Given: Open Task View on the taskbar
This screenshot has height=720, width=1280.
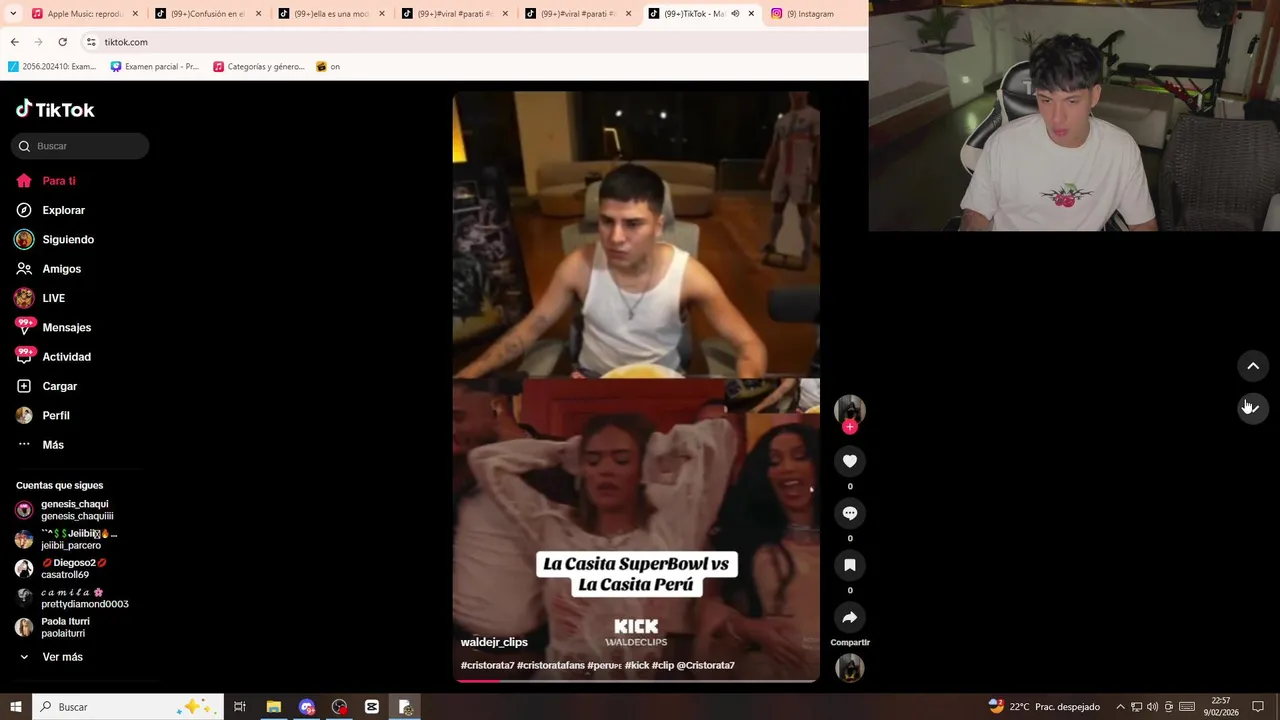Looking at the screenshot, I should pyautogui.click(x=240, y=706).
